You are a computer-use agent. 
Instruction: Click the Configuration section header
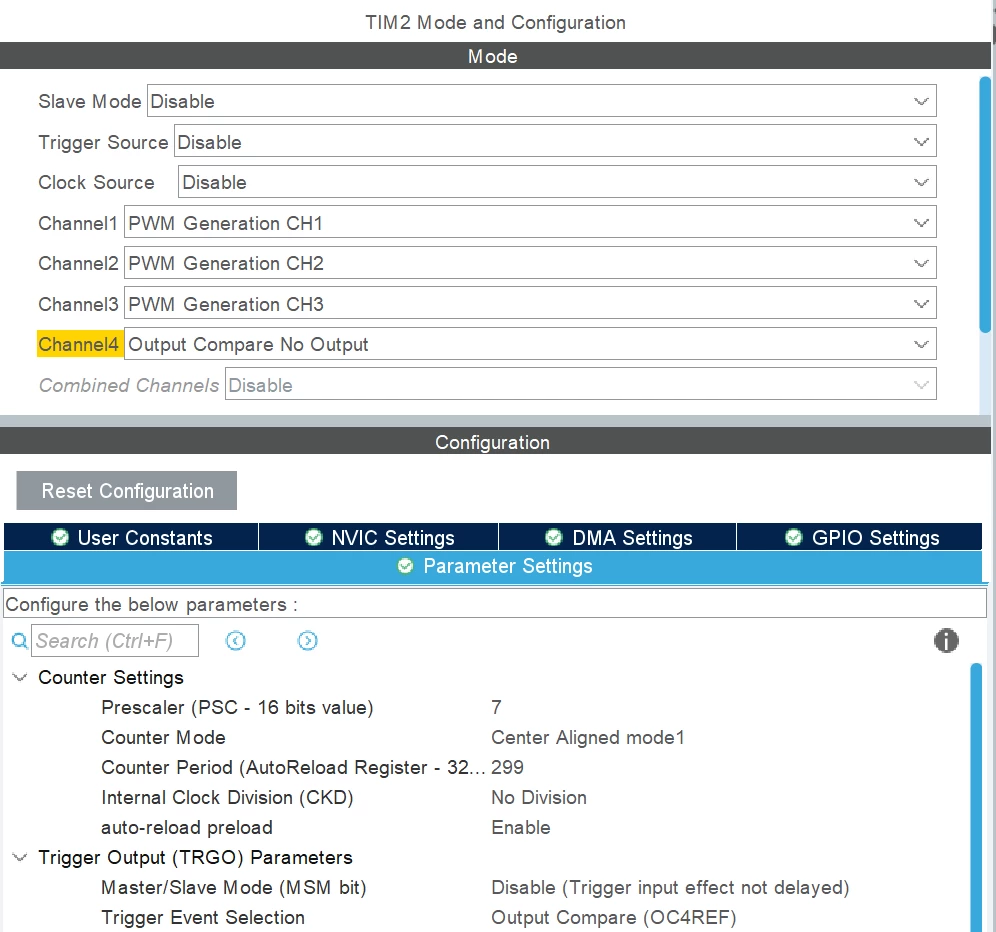[x=495, y=442]
